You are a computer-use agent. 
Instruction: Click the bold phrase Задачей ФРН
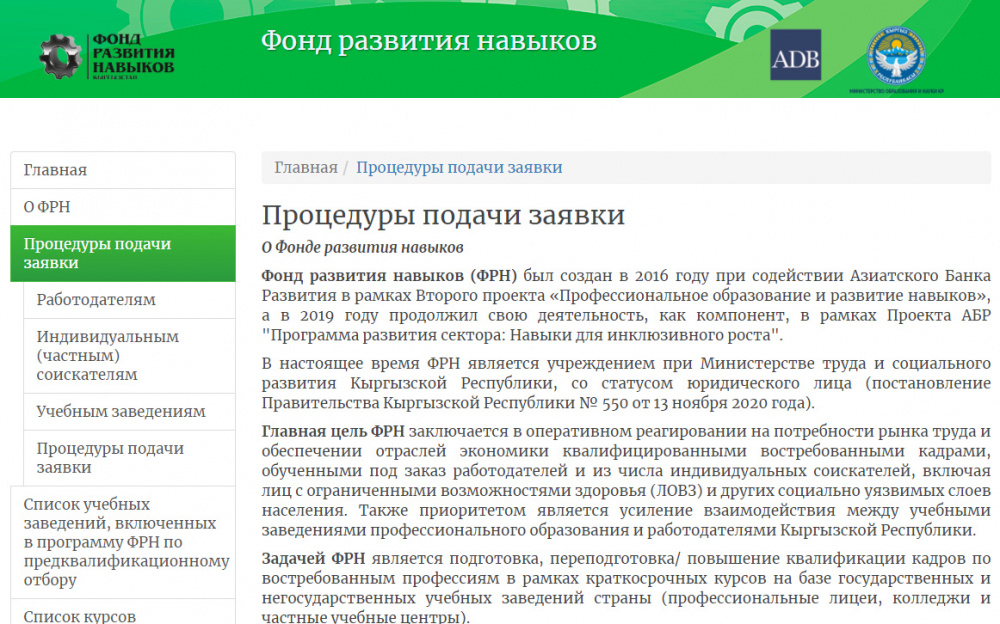tap(311, 558)
